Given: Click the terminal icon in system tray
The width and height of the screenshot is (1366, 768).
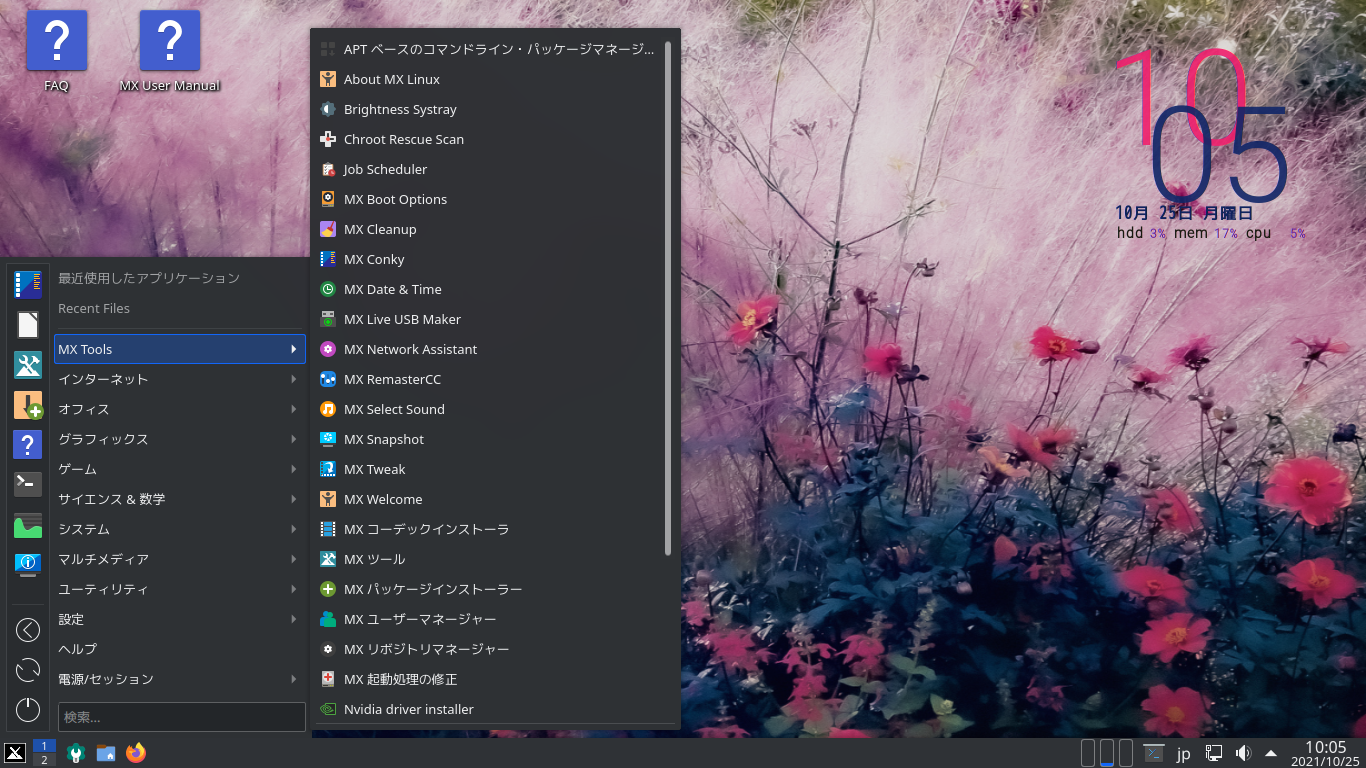Looking at the screenshot, I should coord(1153,753).
